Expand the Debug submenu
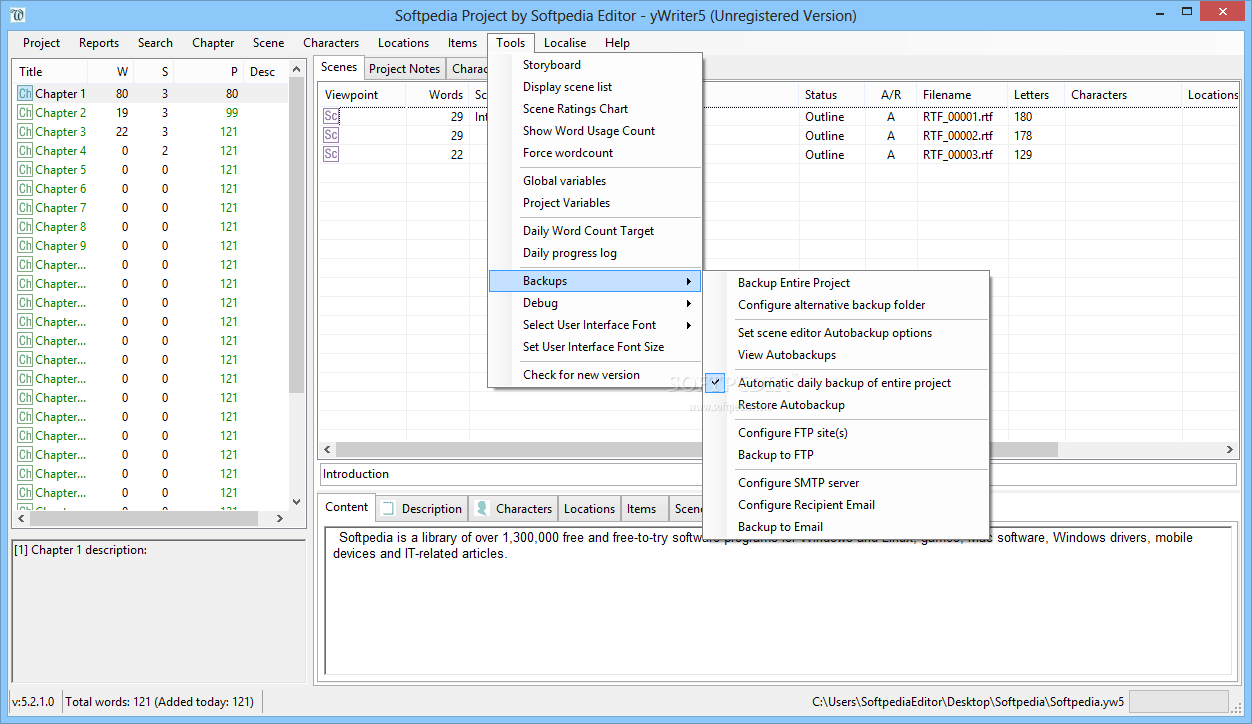This screenshot has width=1252, height=724. click(x=595, y=303)
